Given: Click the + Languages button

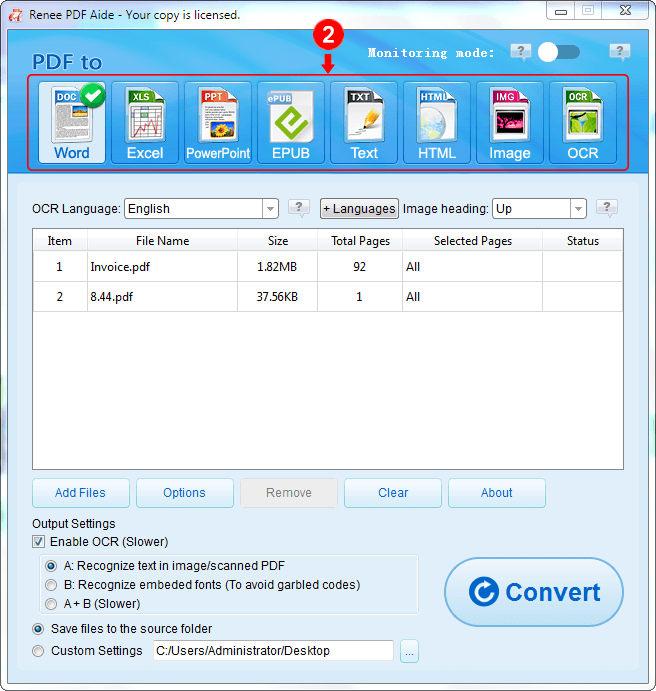Looking at the screenshot, I should coord(359,209).
